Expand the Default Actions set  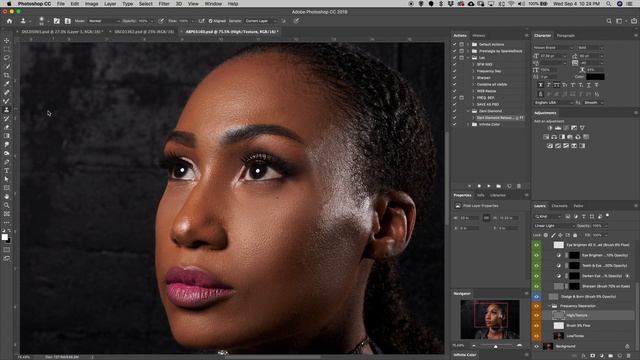click(468, 44)
